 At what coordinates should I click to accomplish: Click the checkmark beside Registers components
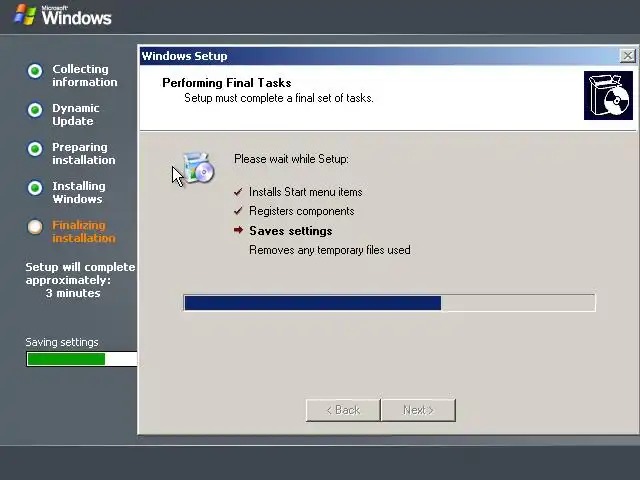click(238, 211)
